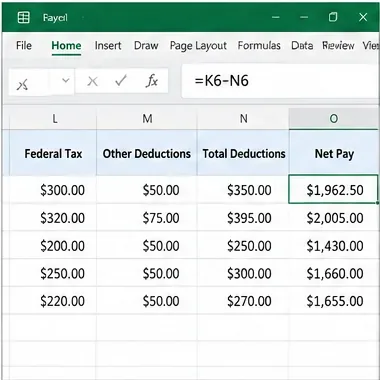
Task: Click the formula bar showing =K6-N6
Action: (x=280, y=81)
